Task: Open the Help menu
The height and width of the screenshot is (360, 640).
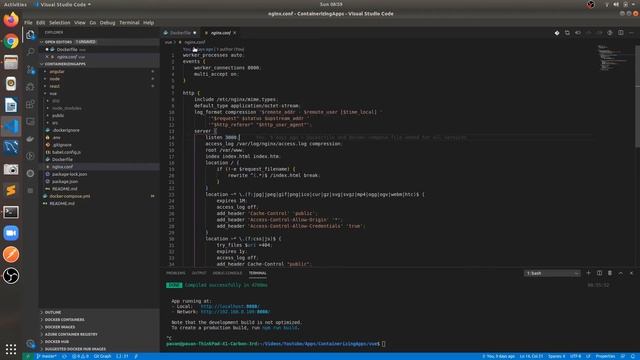Action: click(x=149, y=22)
